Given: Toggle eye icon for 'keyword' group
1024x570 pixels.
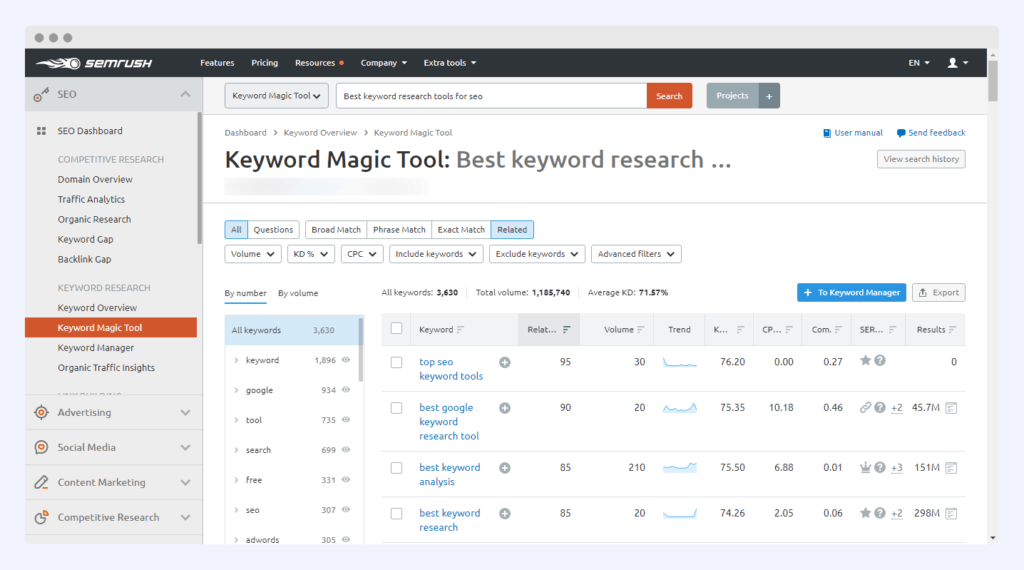Looking at the screenshot, I should click(346, 360).
